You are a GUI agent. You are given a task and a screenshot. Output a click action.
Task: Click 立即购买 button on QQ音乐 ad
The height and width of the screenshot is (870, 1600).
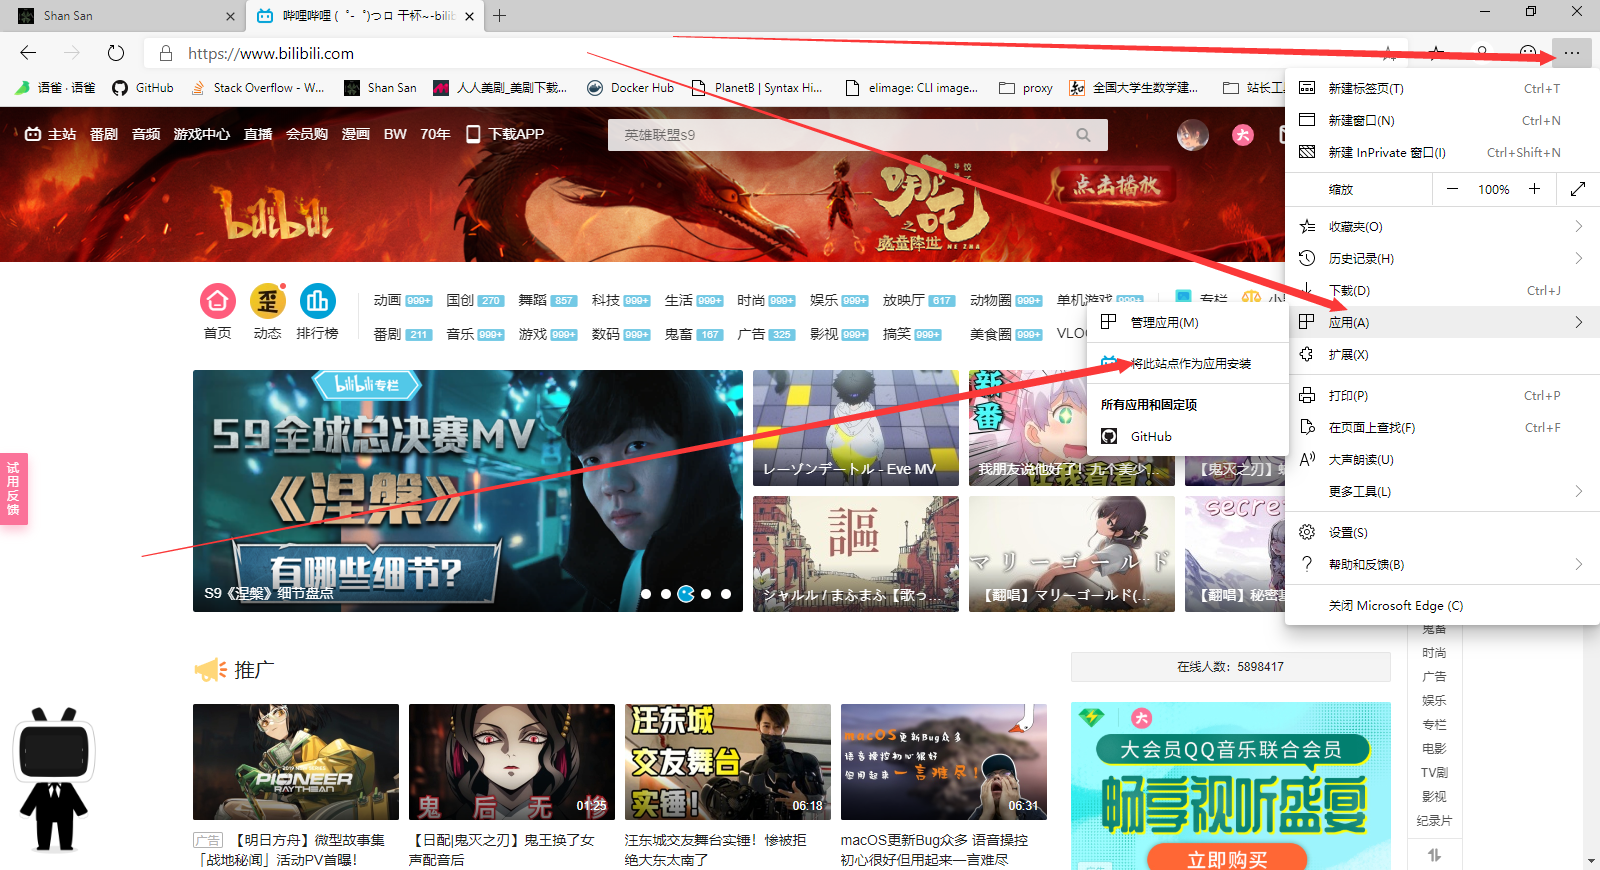pyautogui.click(x=1227, y=858)
